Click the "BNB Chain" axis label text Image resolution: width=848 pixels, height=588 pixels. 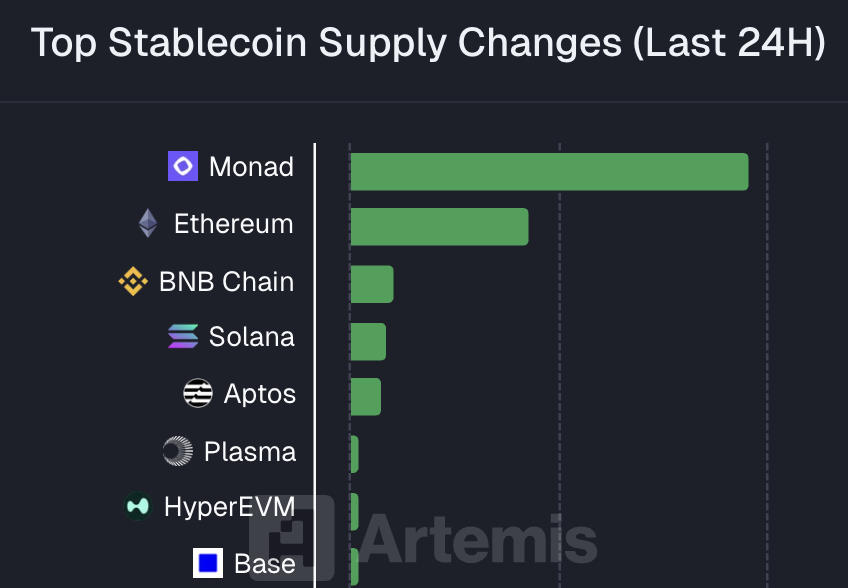point(227,281)
